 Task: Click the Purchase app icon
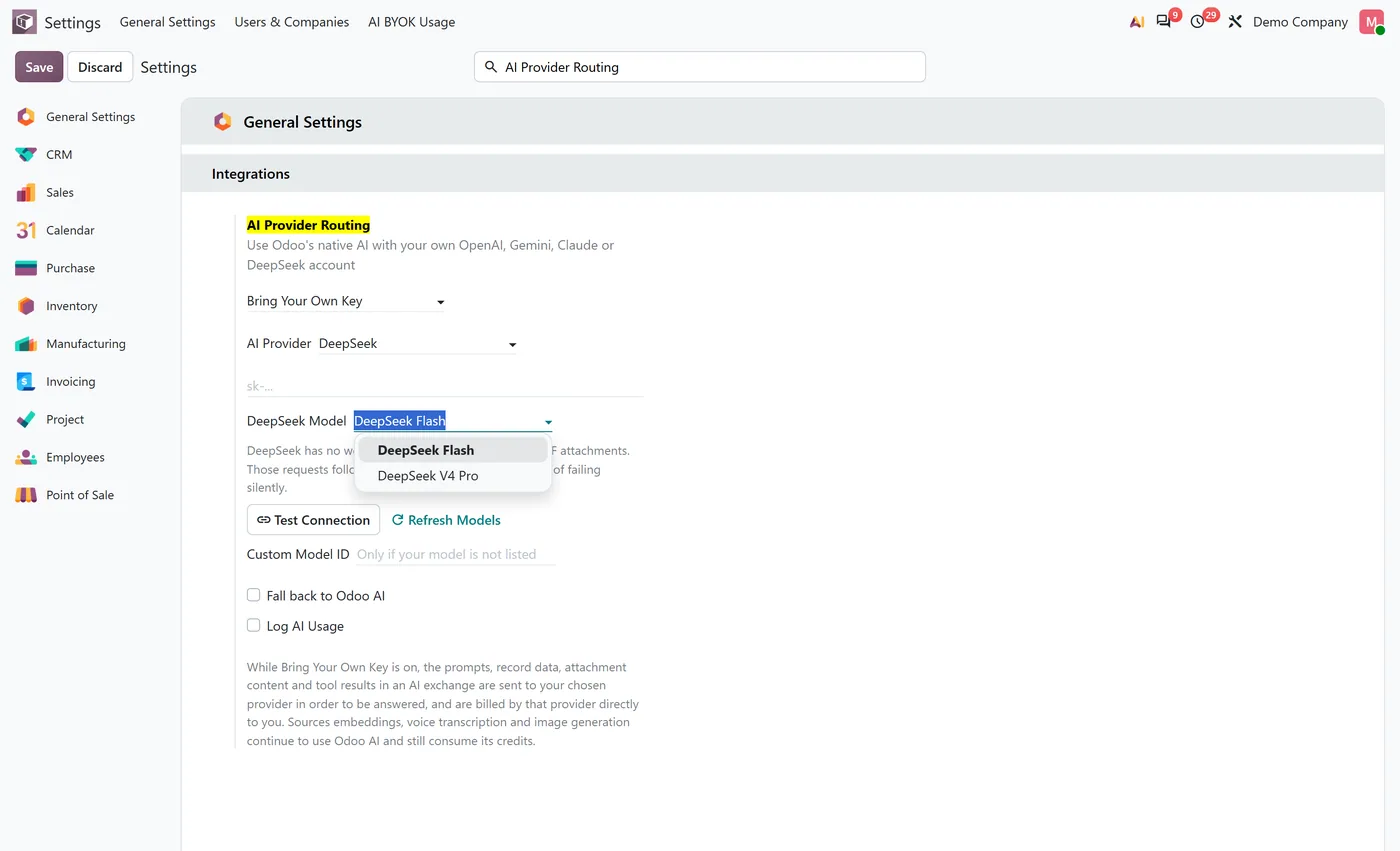point(26,268)
